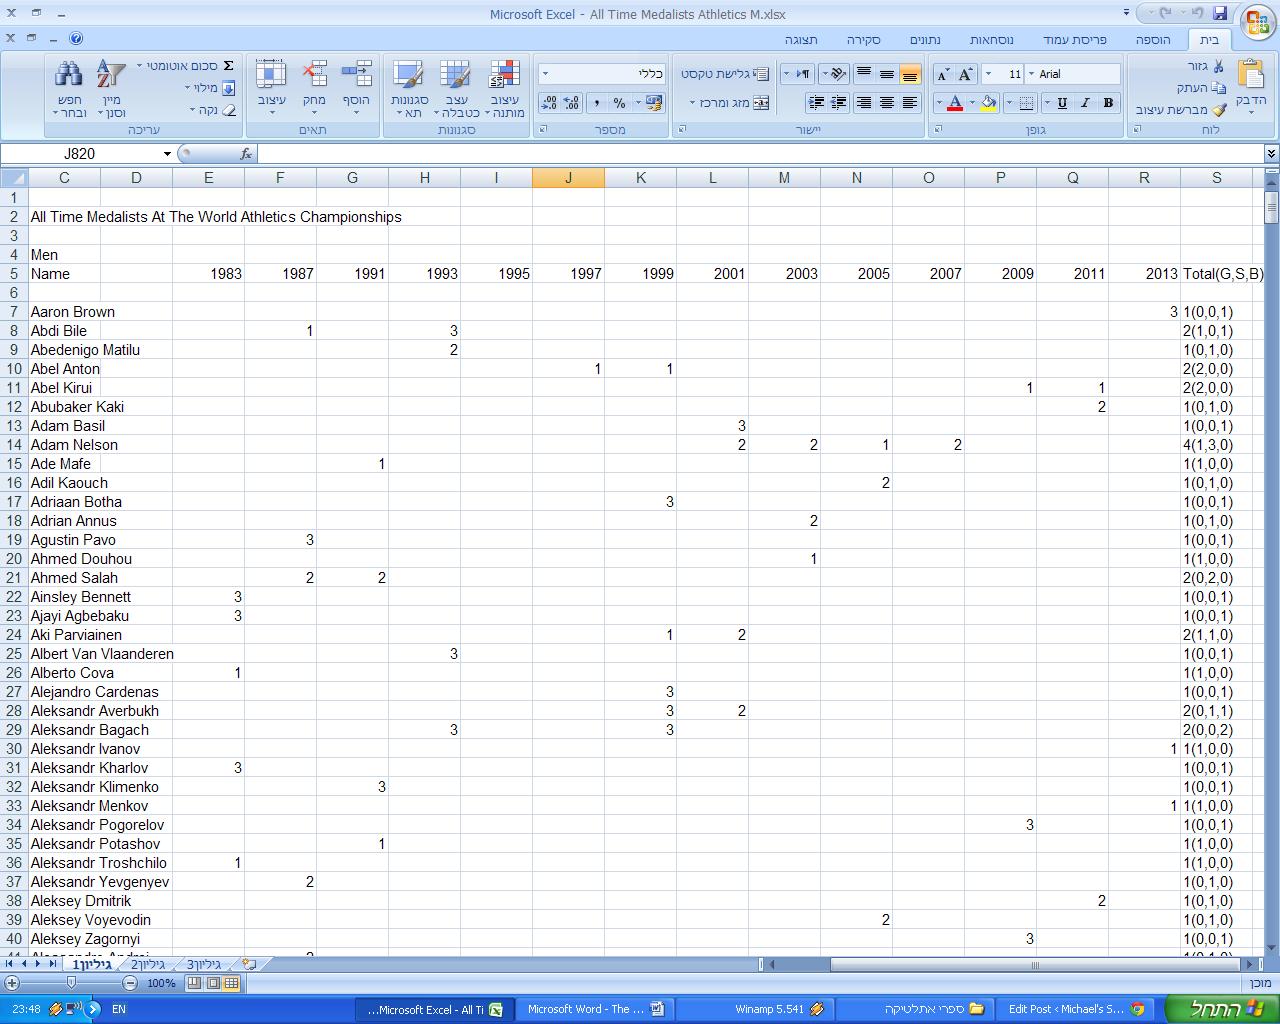1280x1024 pixels.
Task: Open Conditional Formatting in the styles group
Action: pos(505,90)
